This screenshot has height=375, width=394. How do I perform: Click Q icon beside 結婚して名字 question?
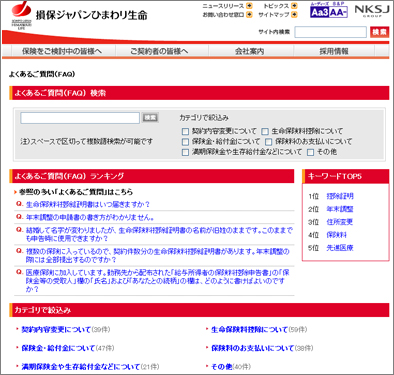[20, 230]
